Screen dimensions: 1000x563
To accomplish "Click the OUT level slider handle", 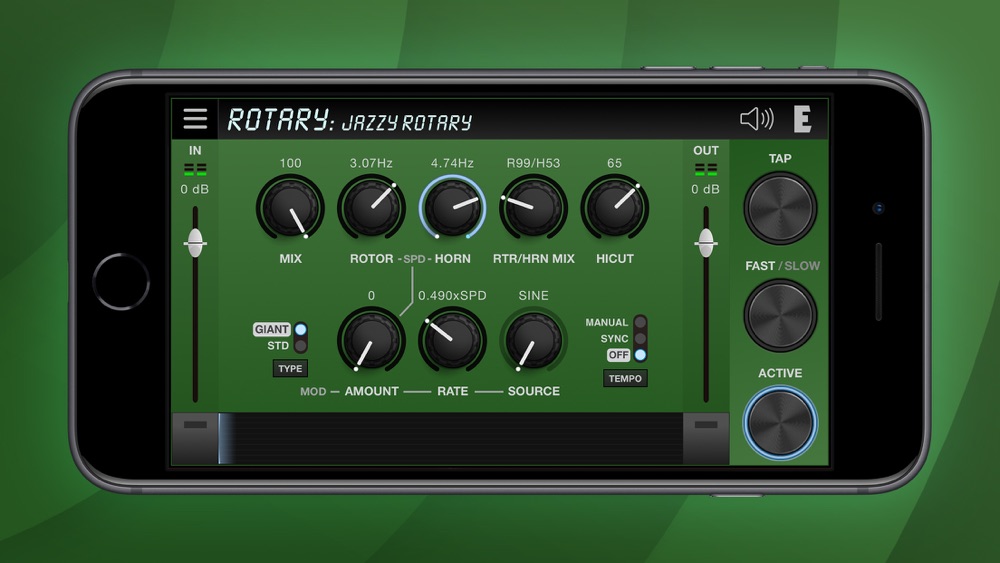I will click(705, 242).
